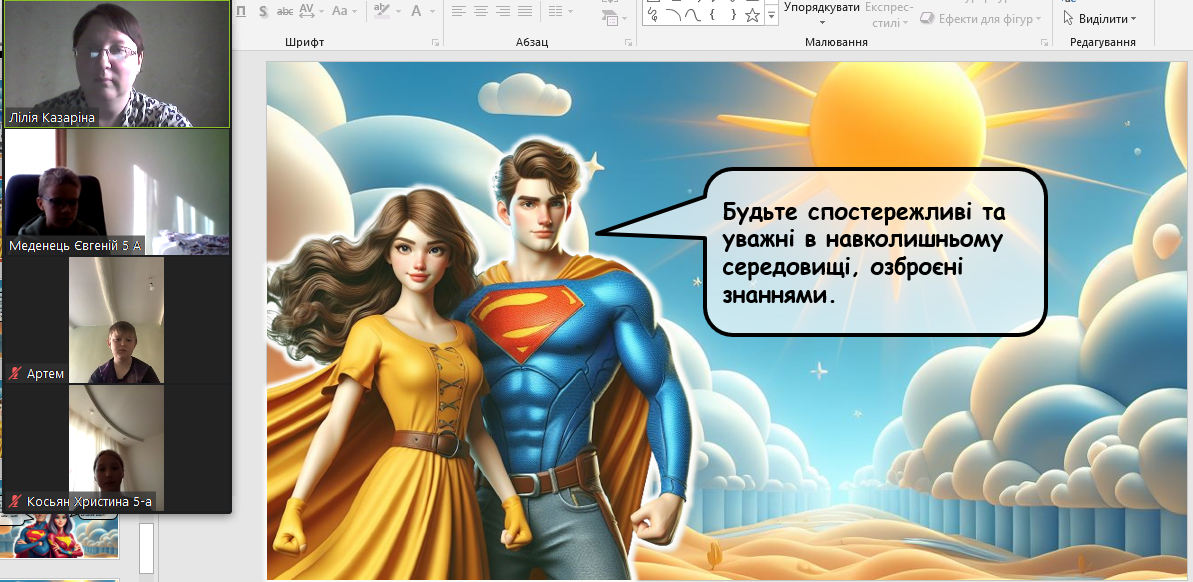Expand font color dropdown arrow
1193x582 pixels.
[432, 11]
